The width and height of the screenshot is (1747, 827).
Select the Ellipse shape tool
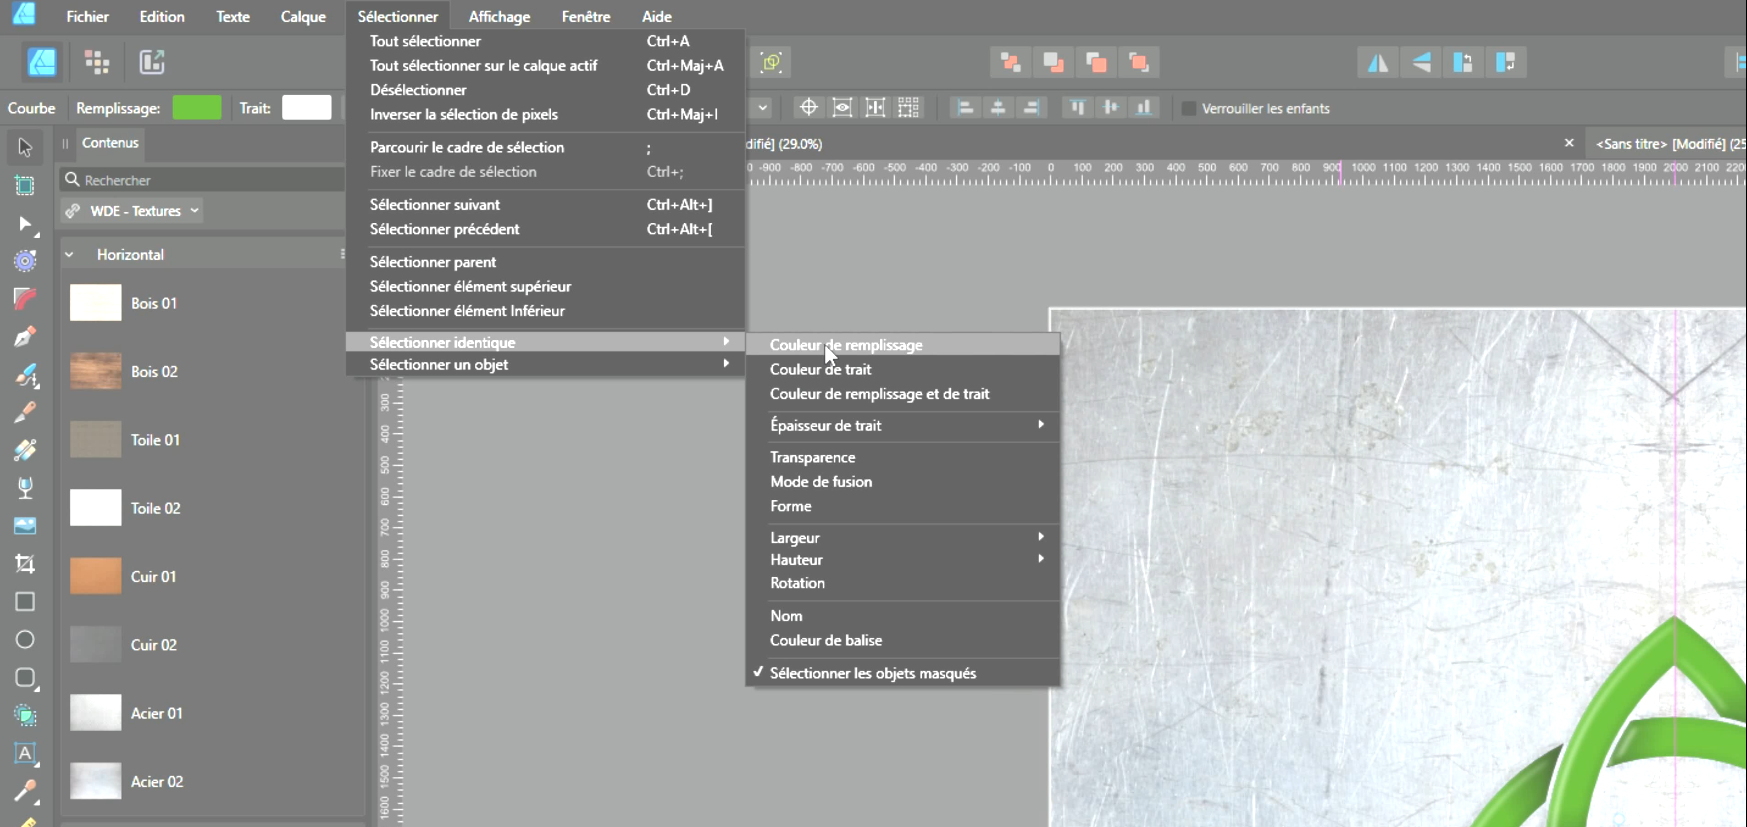(x=25, y=640)
